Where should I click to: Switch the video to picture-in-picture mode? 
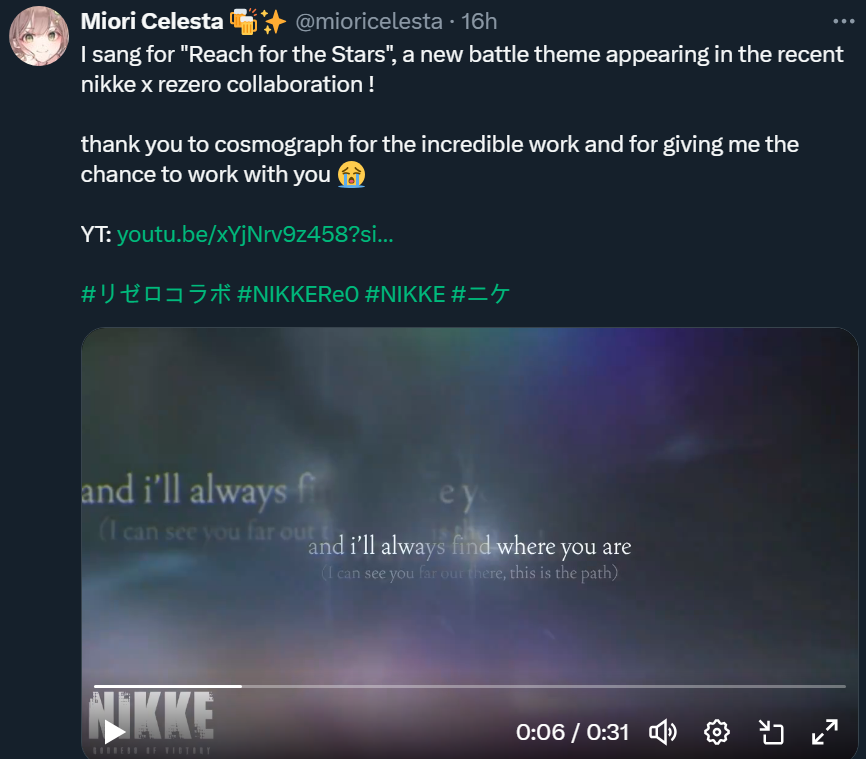[x=771, y=732]
